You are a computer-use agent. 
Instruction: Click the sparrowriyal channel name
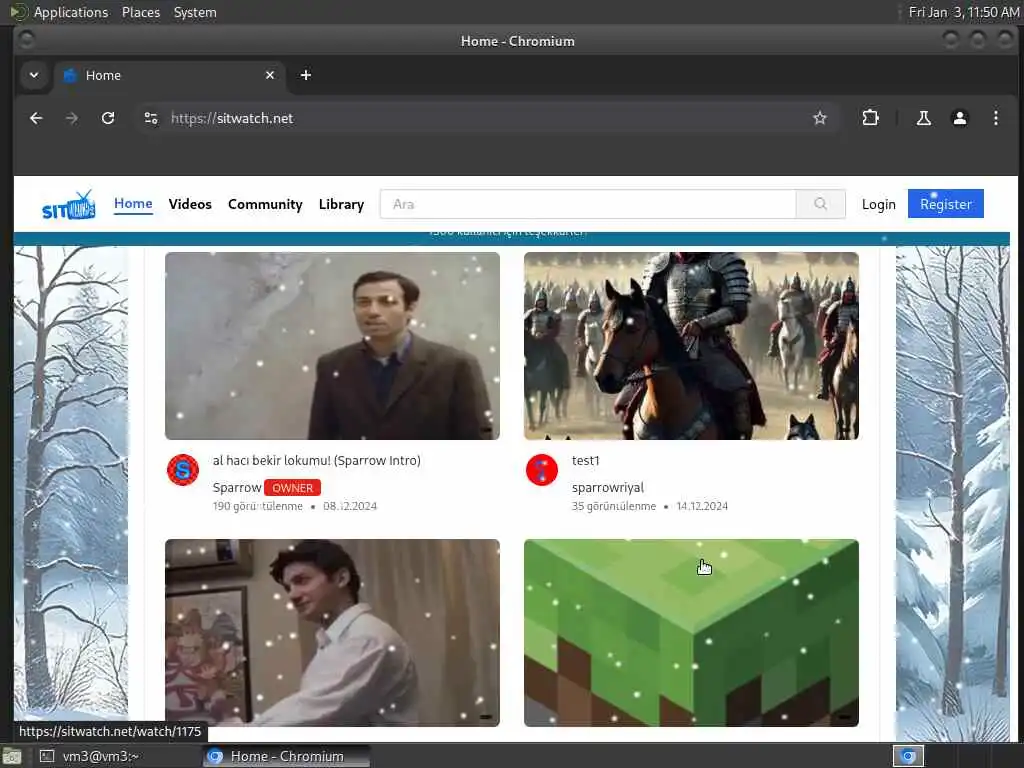point(607,488)
